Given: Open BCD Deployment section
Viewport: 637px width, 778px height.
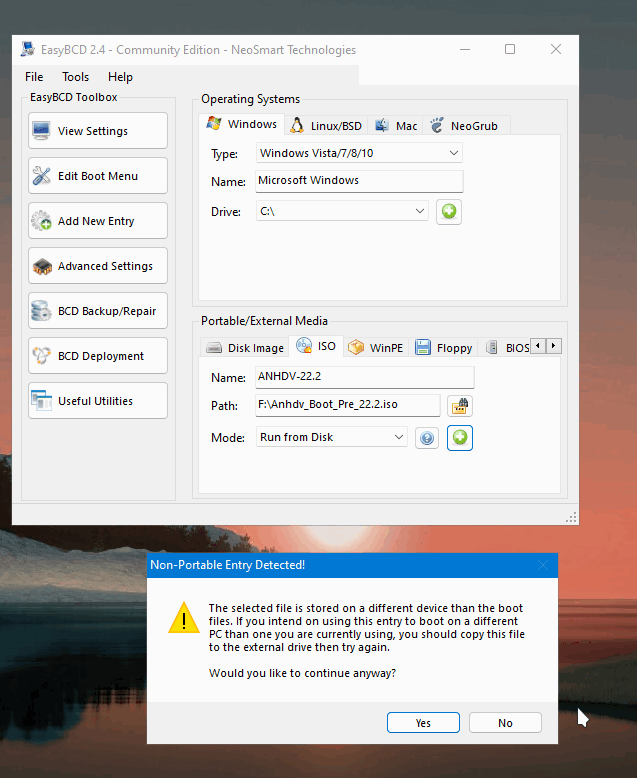Looking at the screenshot, I should point(98,356).
